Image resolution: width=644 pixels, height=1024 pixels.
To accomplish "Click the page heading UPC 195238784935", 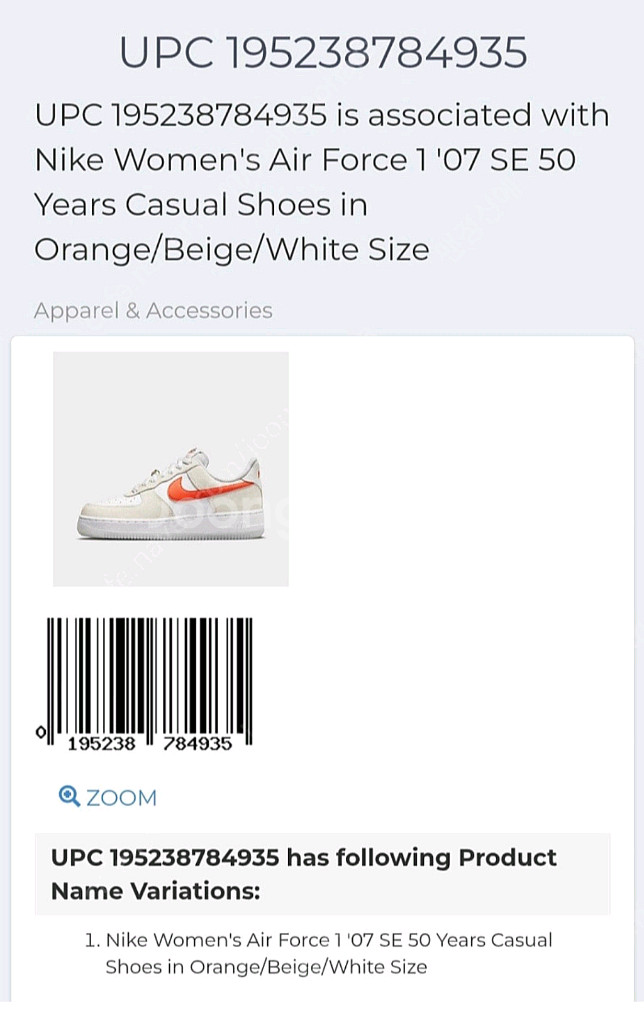I will point(322,52).
